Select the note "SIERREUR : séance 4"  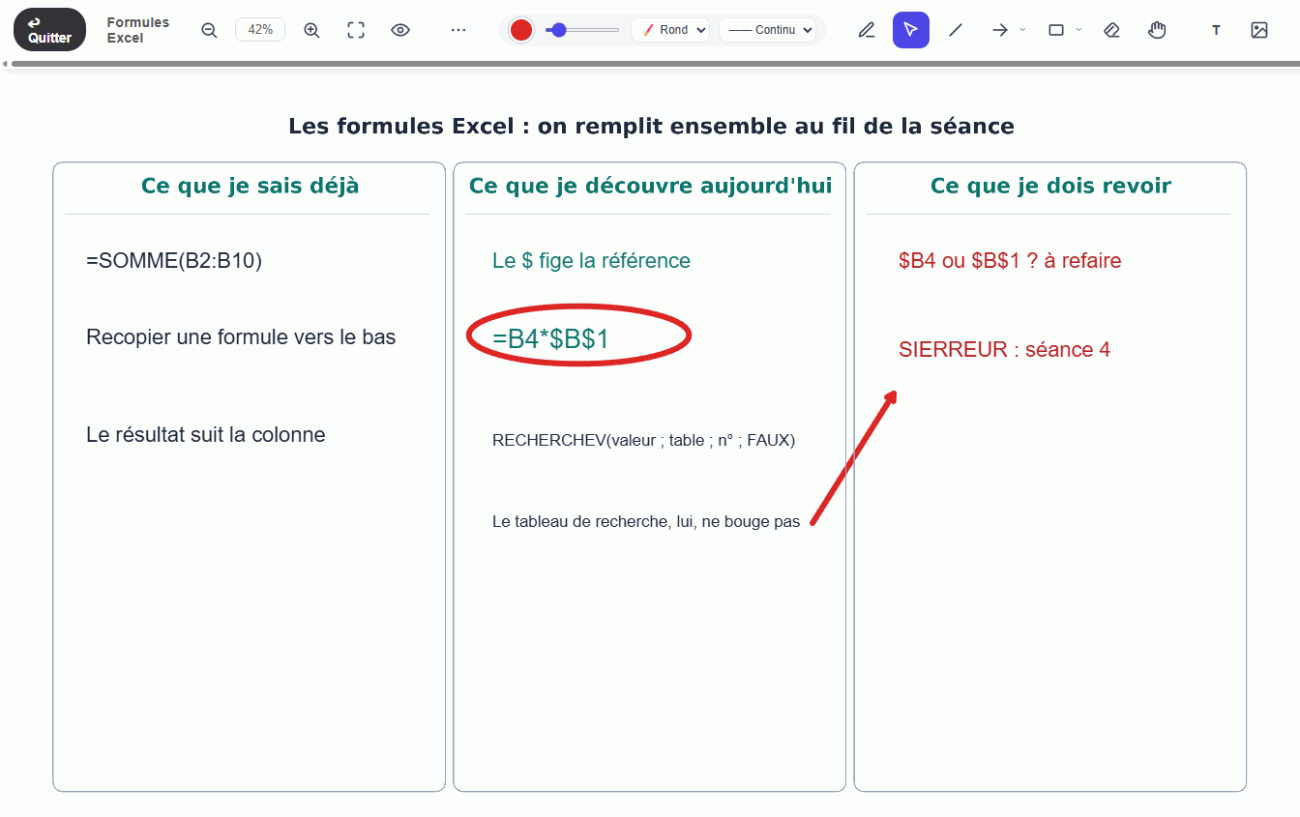(x=1004, y=350)
